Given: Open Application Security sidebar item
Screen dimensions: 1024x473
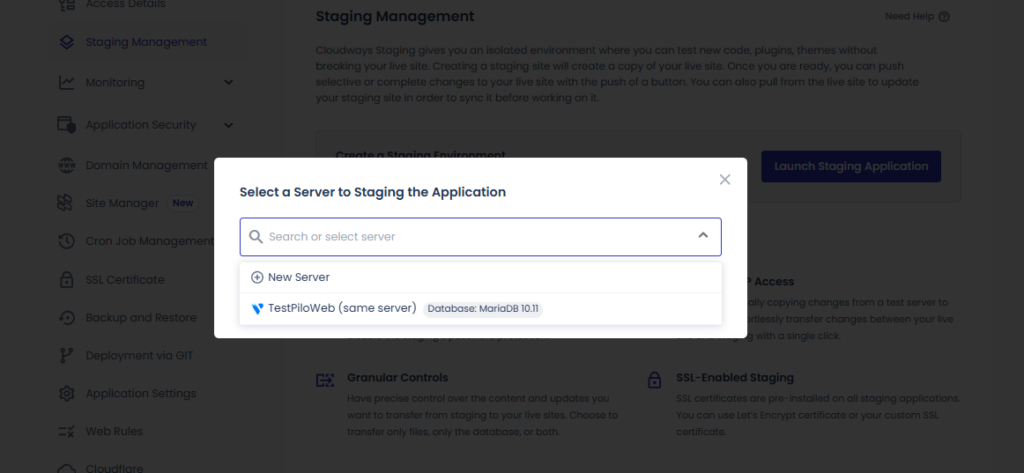Looking at the screenshot, I should click(140, 125).
